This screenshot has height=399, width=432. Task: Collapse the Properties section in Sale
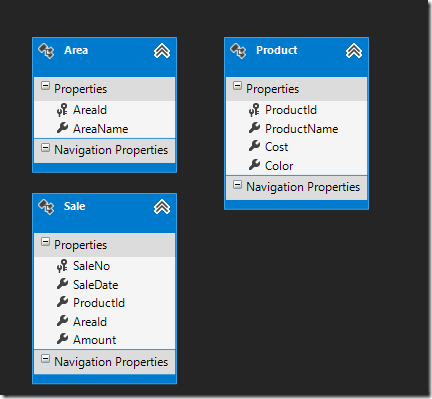(x=45, y=242)
